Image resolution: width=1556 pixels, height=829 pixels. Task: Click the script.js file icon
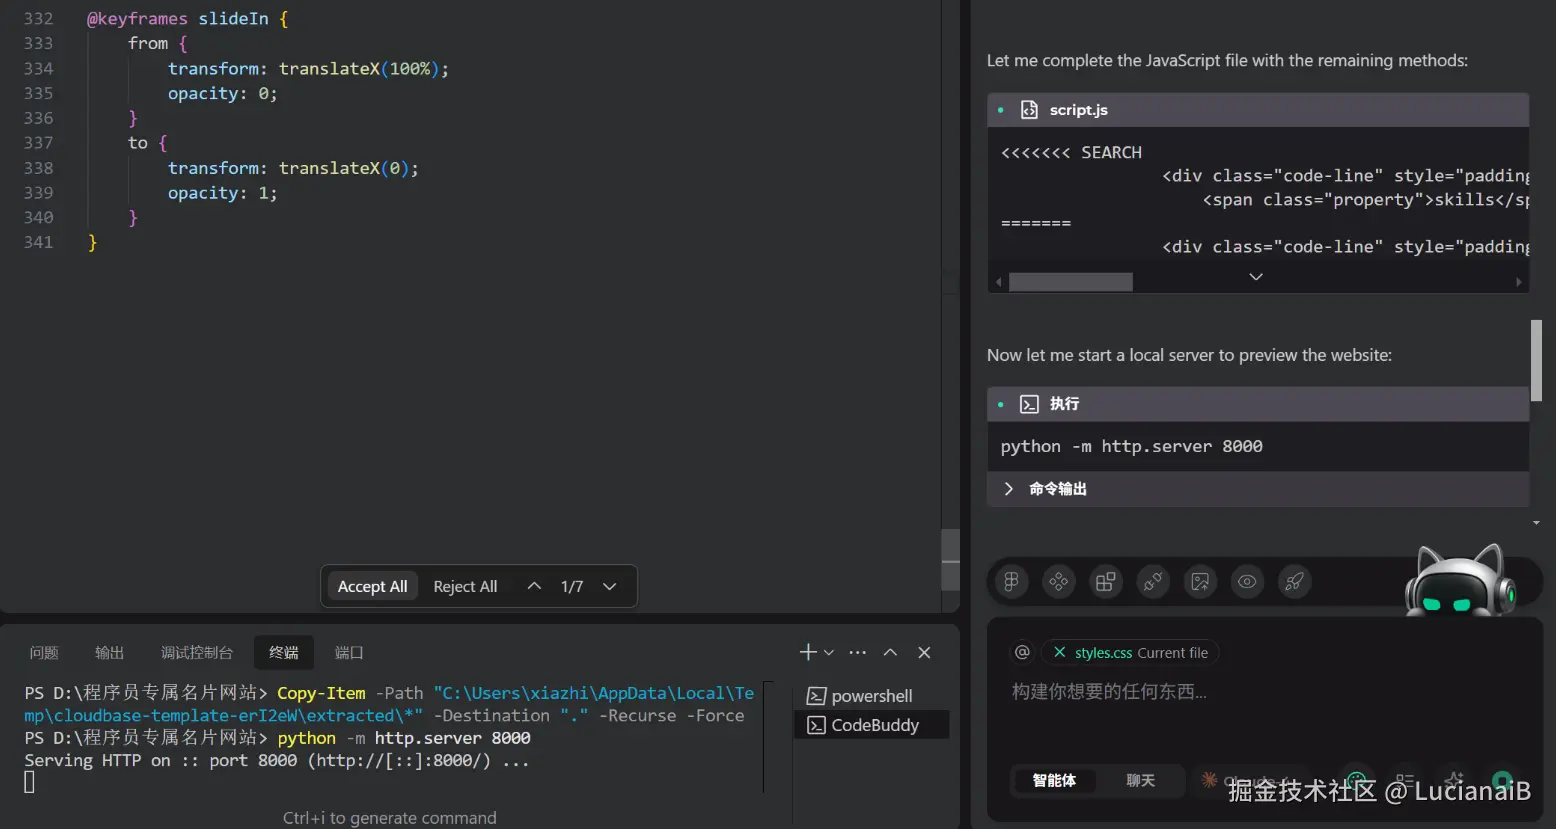[1029, 110]
